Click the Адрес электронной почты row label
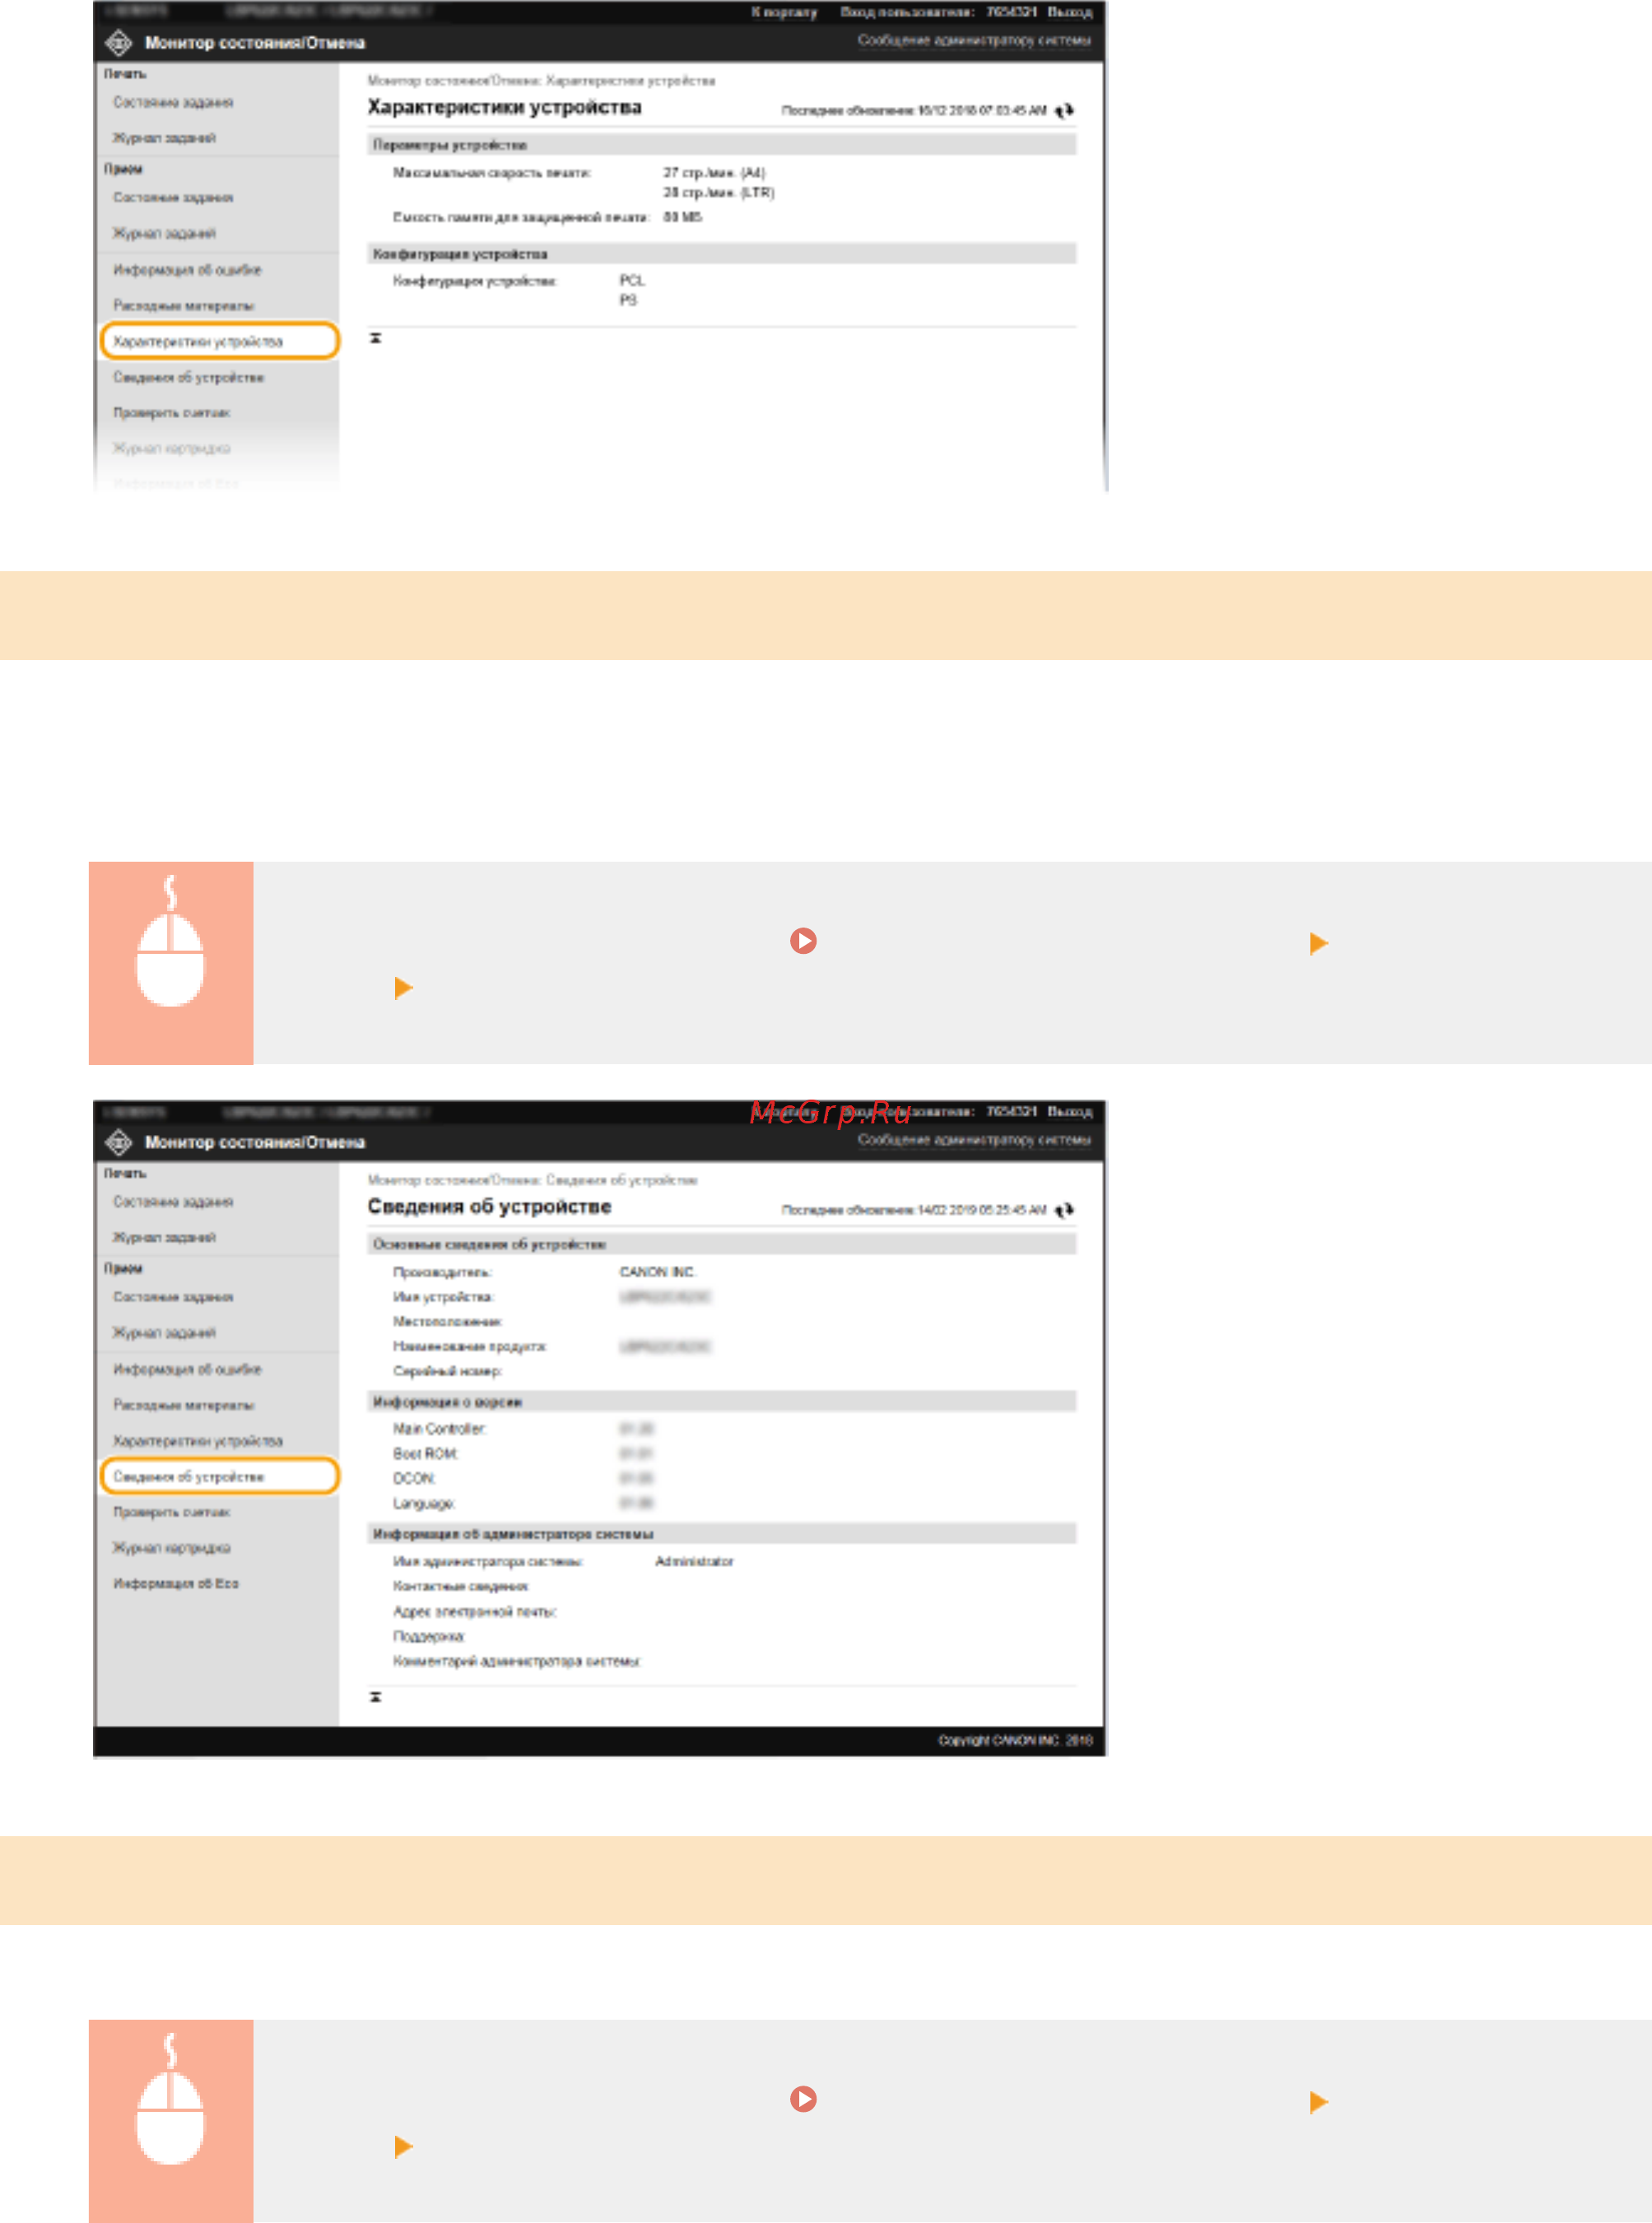The width and height of the screenshot is (1652, 2223). tap(475, 1612)
